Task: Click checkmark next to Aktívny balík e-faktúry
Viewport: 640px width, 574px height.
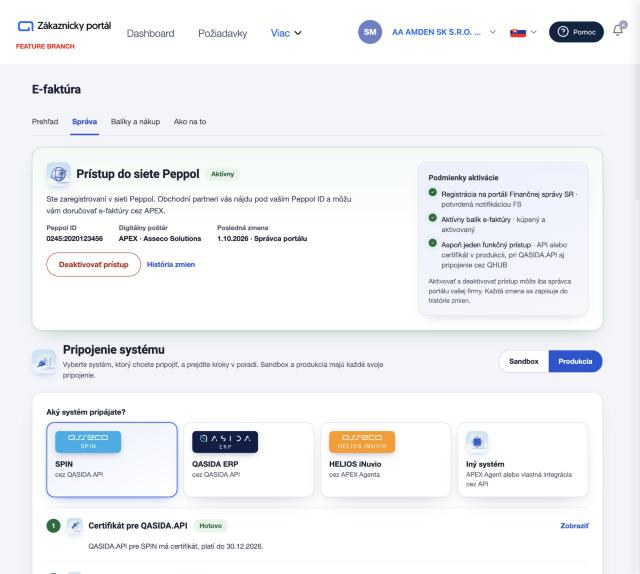Action: [433, 218]
